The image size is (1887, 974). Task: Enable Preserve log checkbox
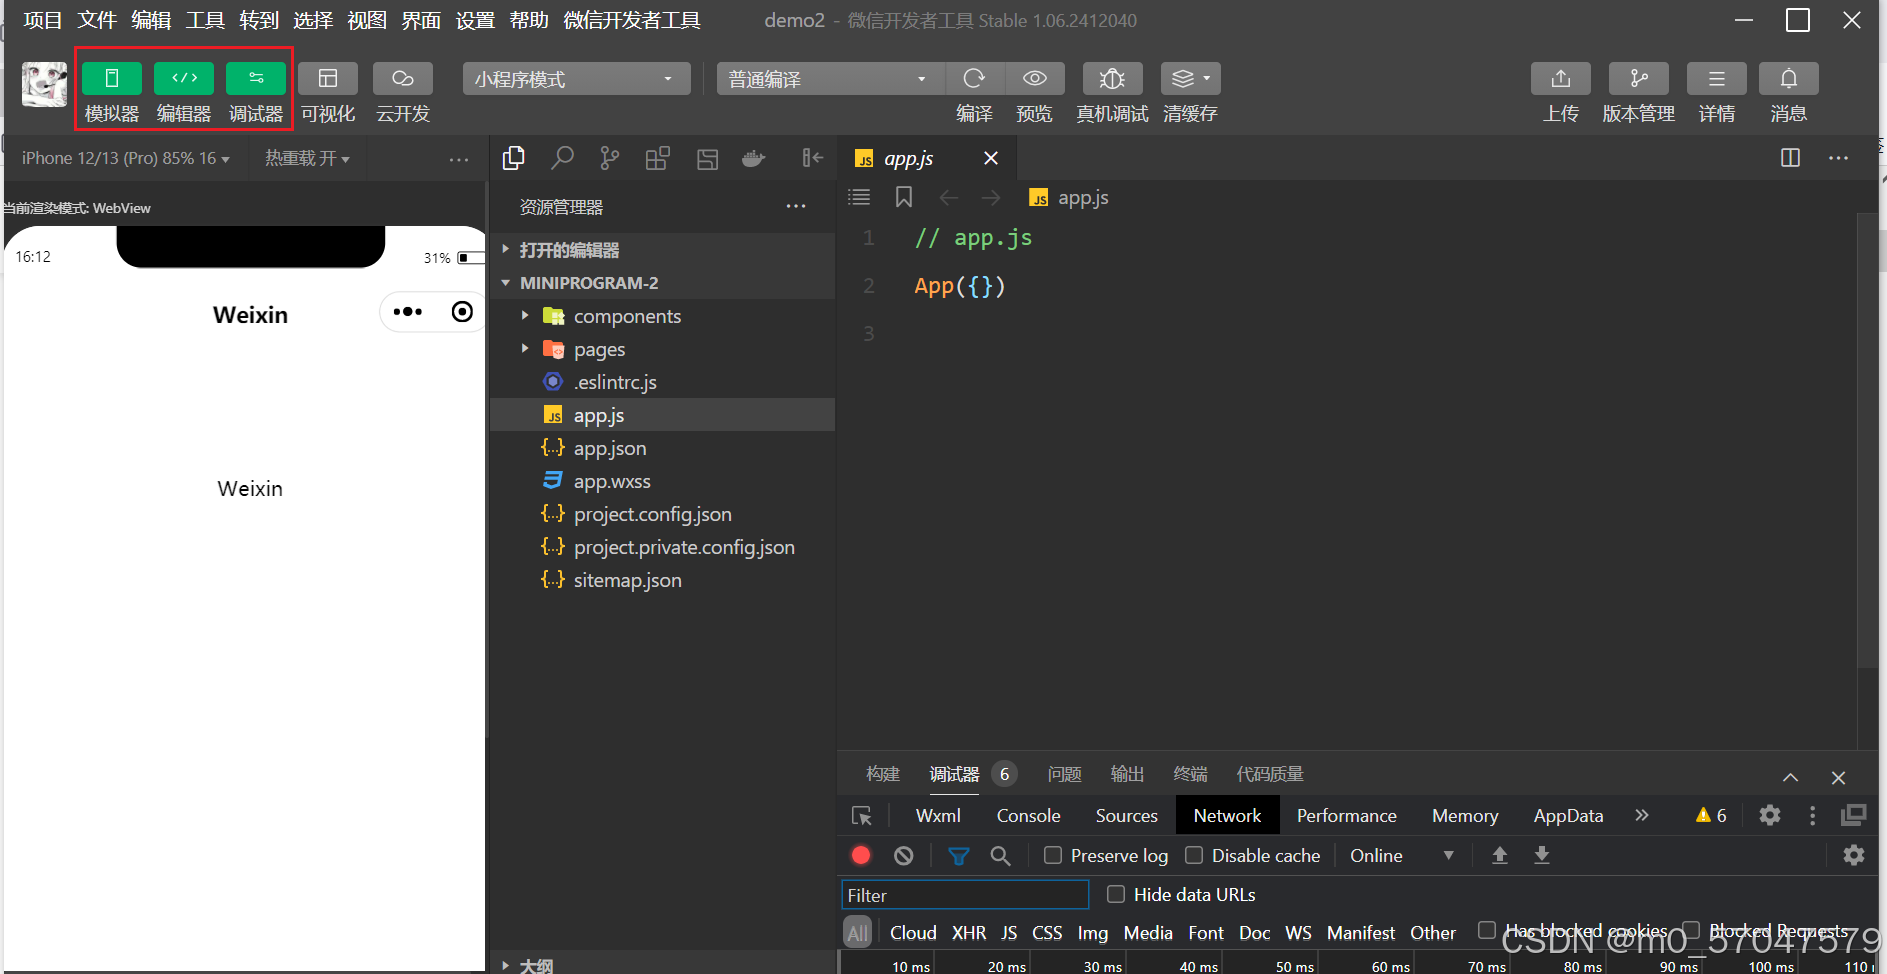[1053, 855]
